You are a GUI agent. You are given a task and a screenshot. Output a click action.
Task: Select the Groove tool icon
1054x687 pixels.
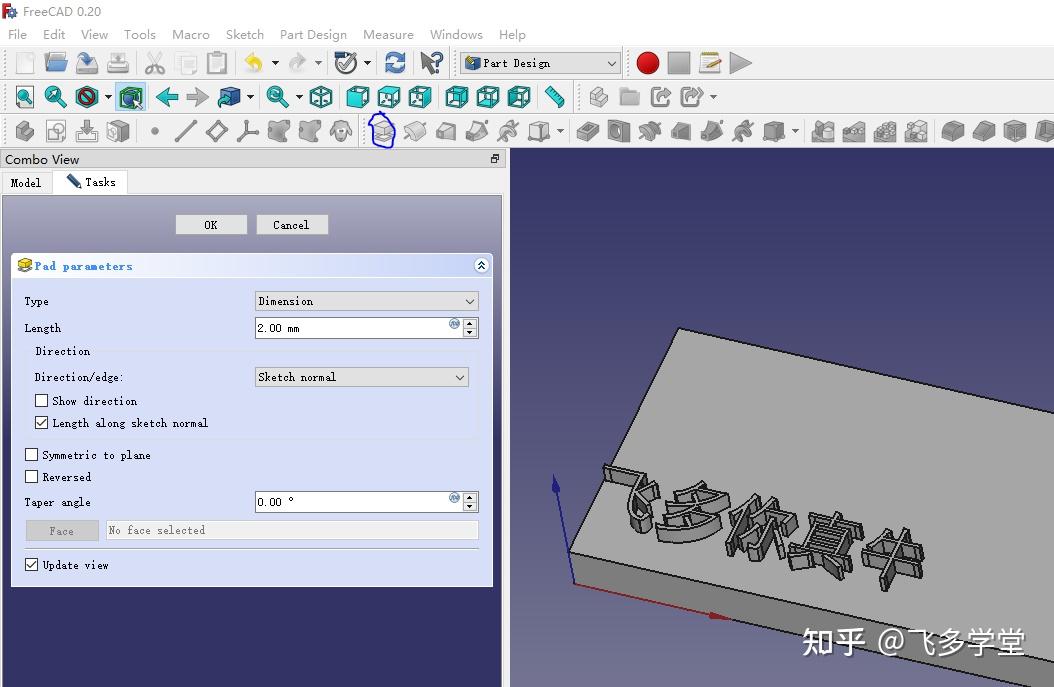coord(649,131)
